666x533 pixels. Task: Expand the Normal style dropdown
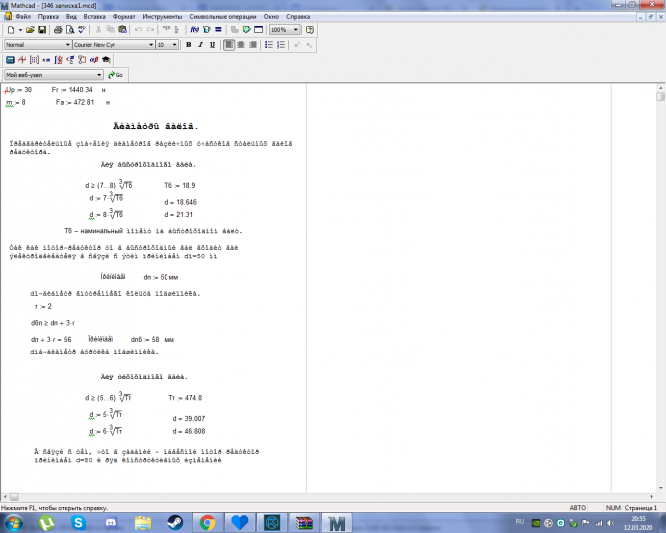tap(68, 45)
